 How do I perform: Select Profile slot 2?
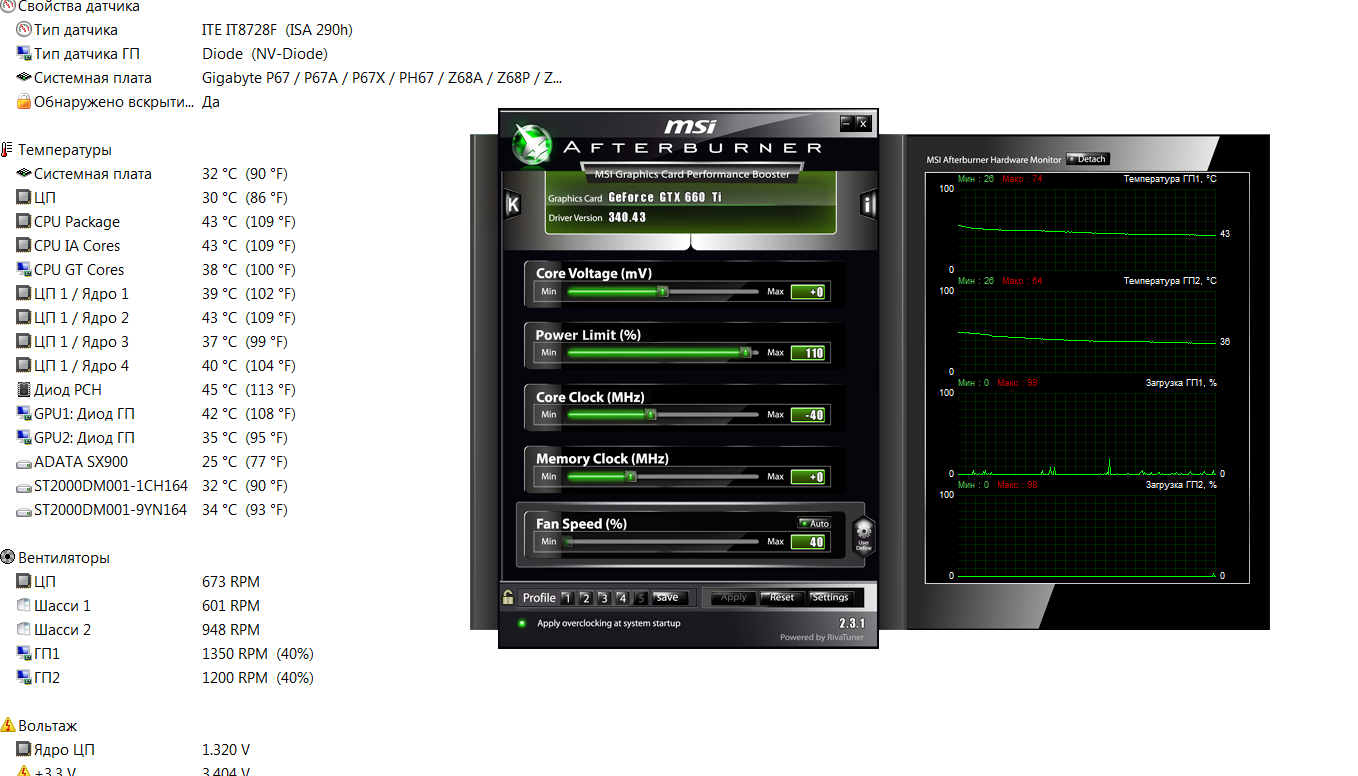point(586,598)
